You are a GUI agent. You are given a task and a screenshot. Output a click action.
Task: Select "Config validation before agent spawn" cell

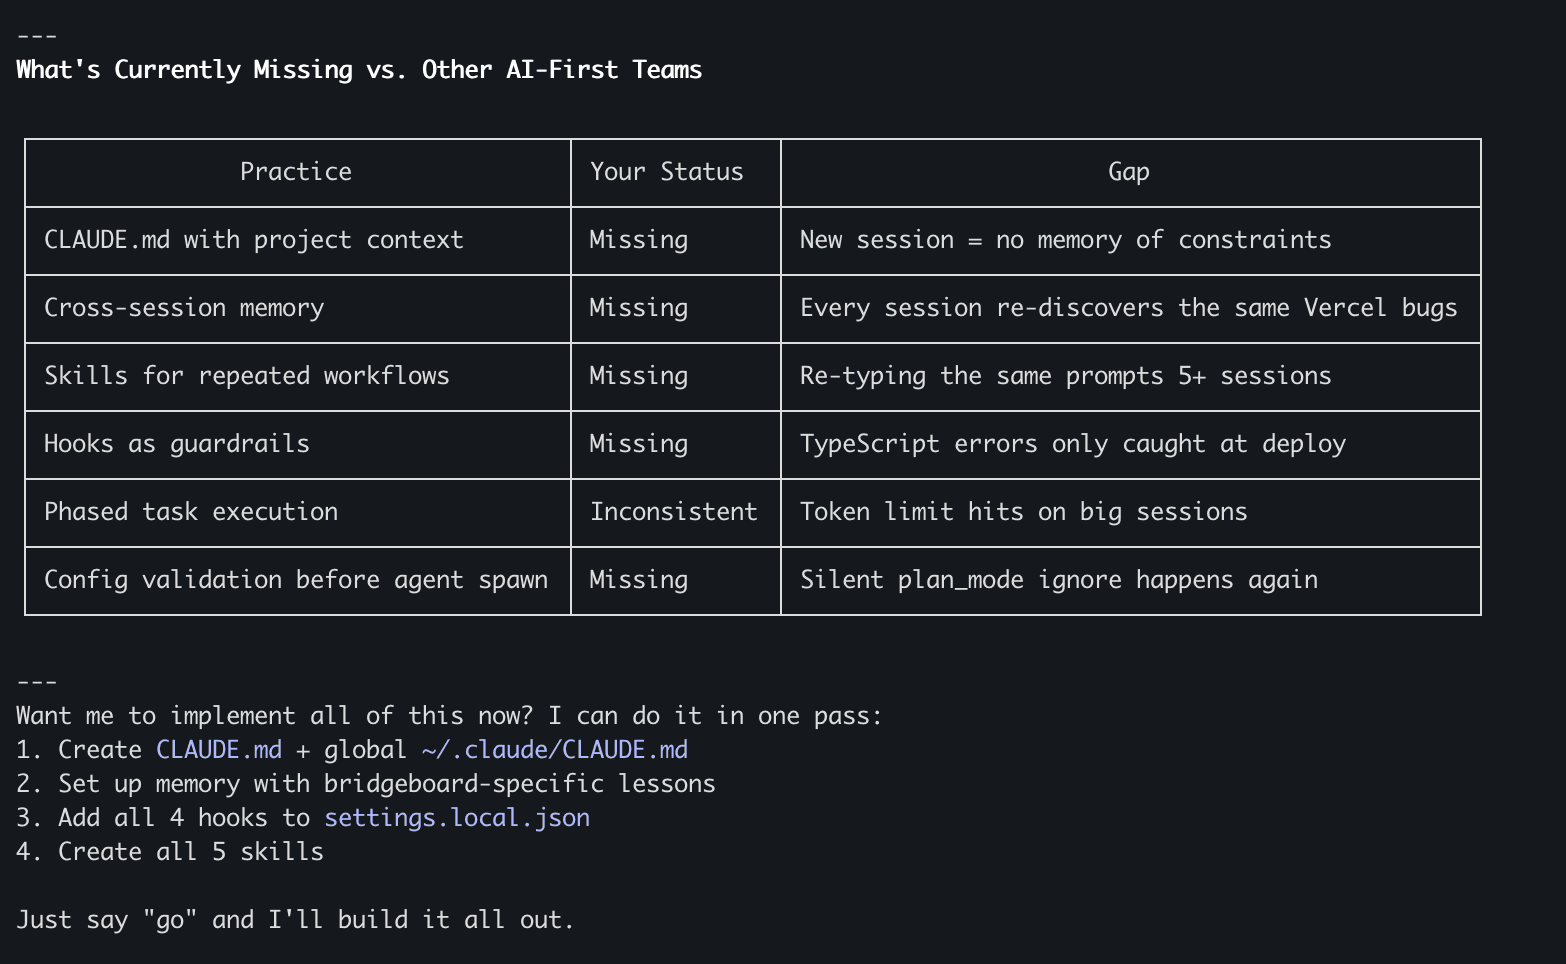coord(296,580)
